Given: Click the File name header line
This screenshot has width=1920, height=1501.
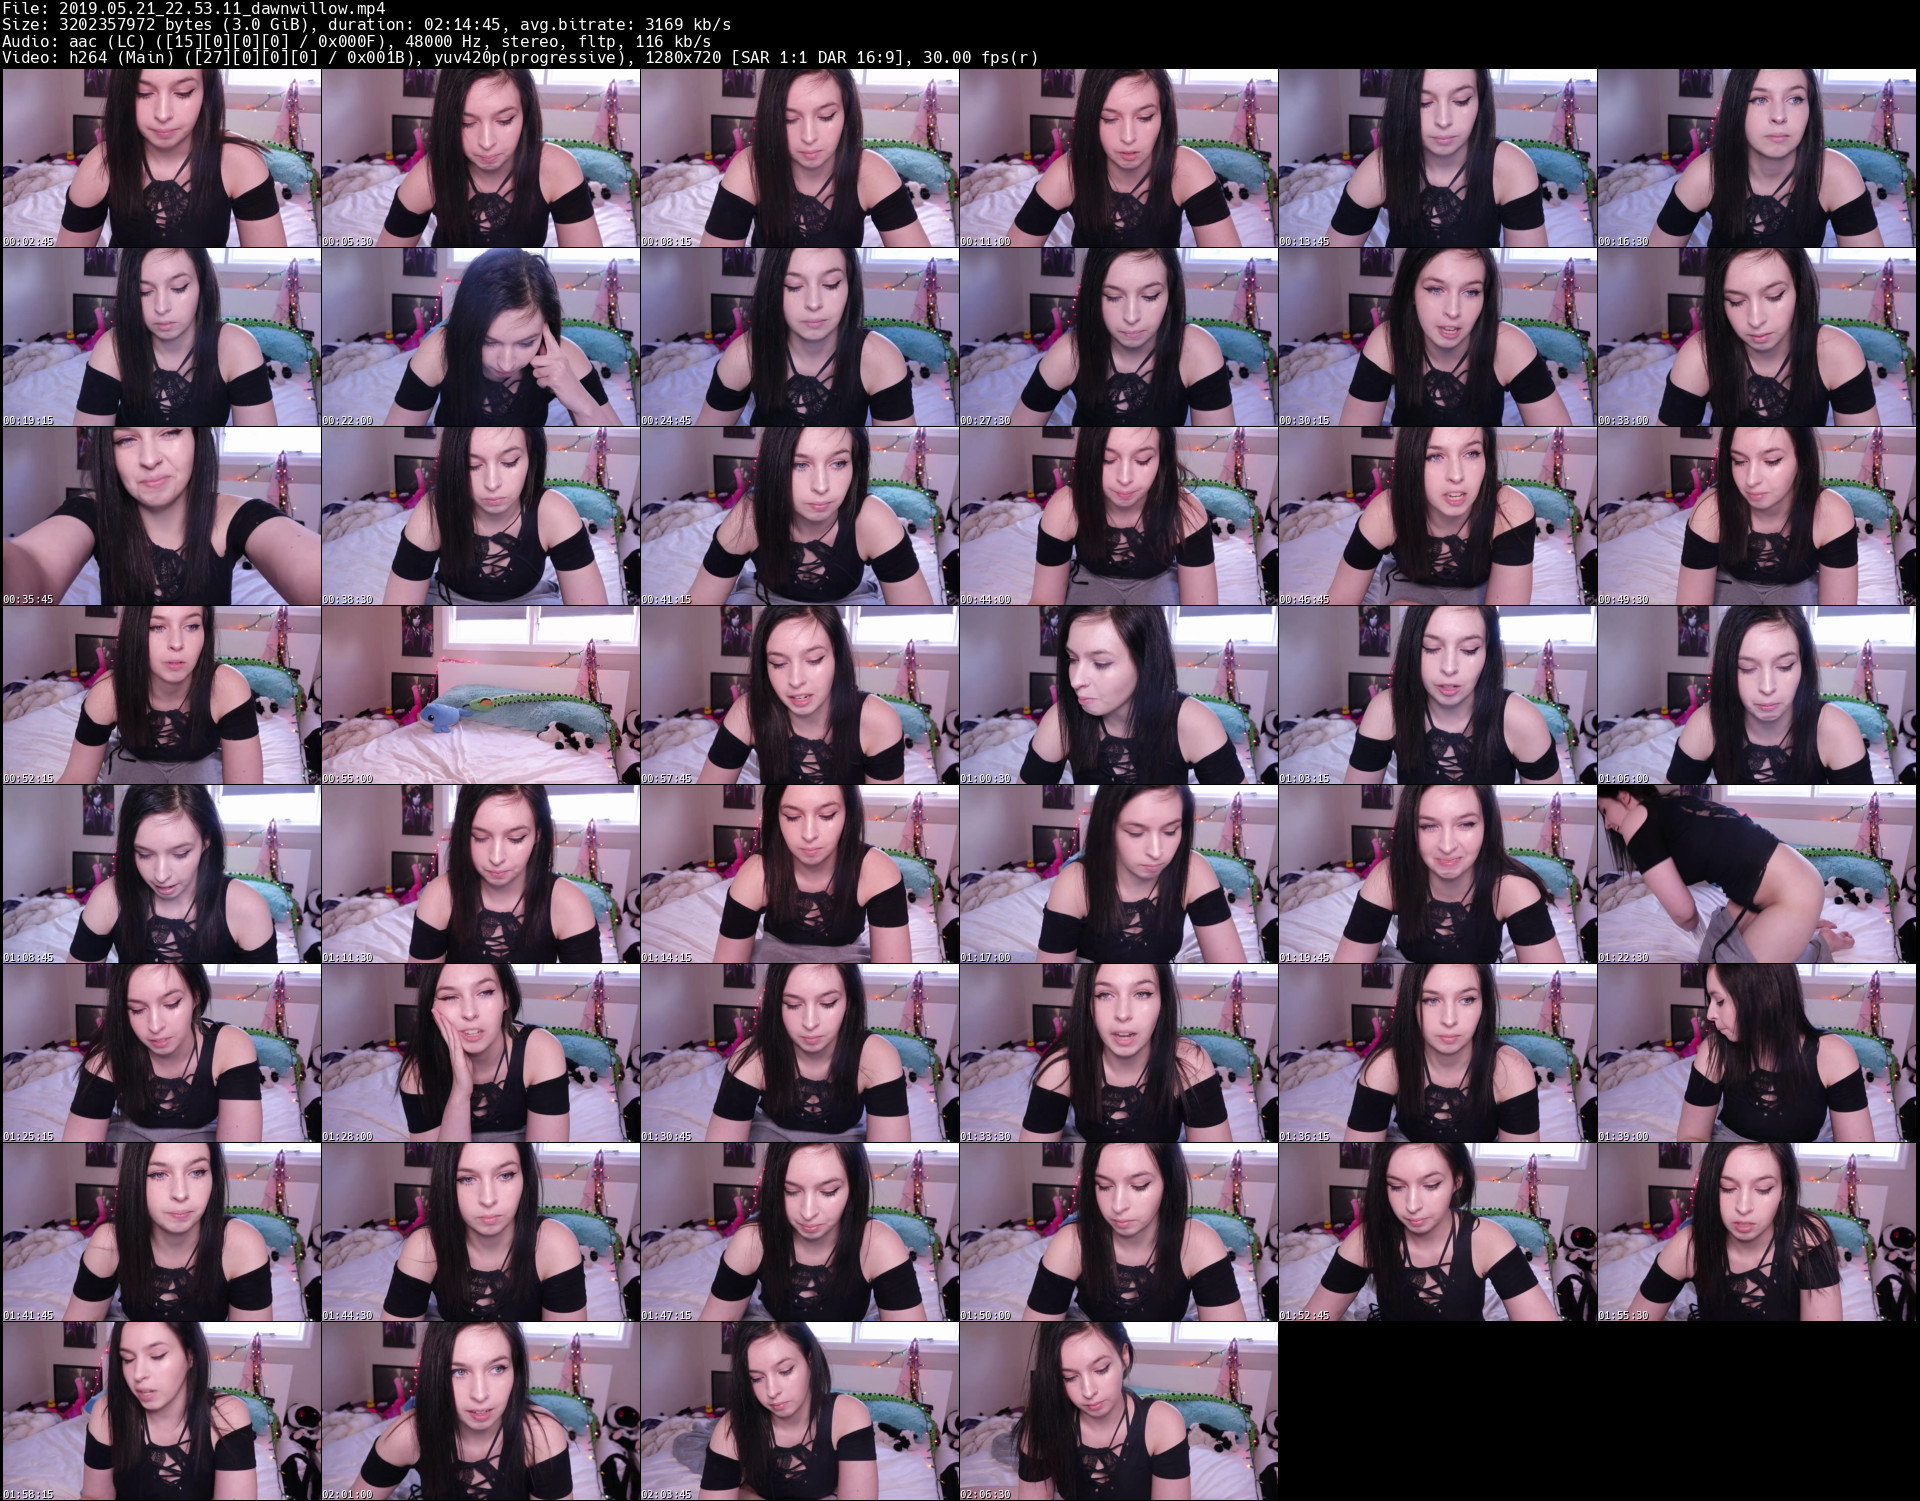Looking at the screenshot, I should 194,8.
